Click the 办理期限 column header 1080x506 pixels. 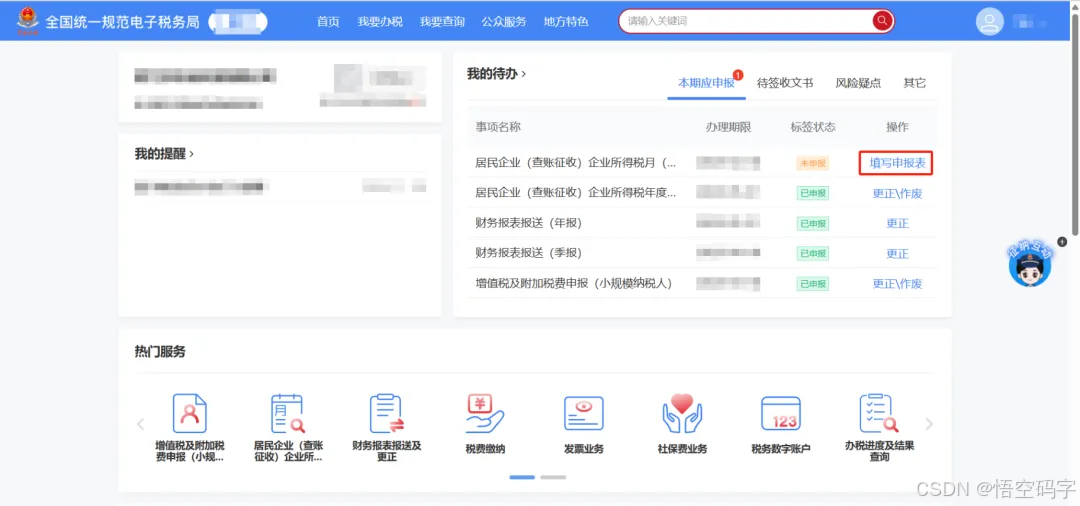coord(728,127)
